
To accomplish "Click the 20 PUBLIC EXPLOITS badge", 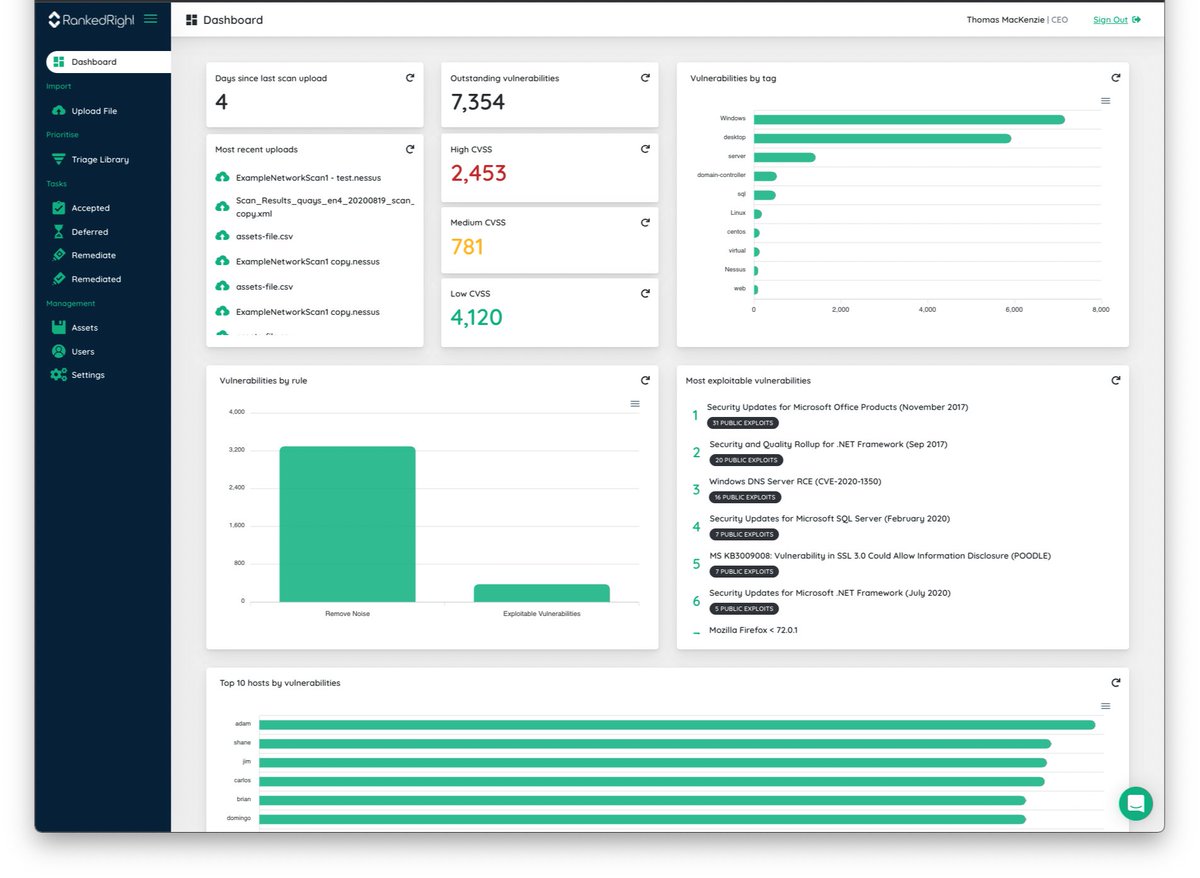I will tap(746, 460).
